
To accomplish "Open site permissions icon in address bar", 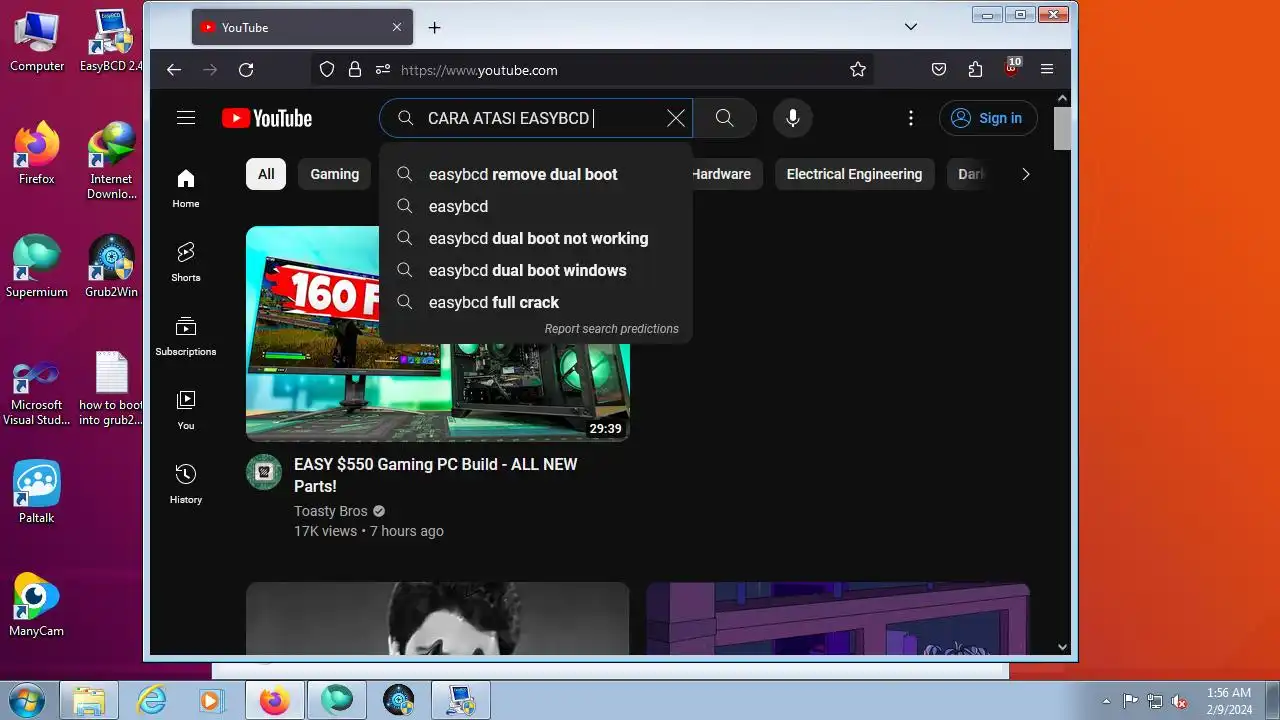I will tap(383, 70).
